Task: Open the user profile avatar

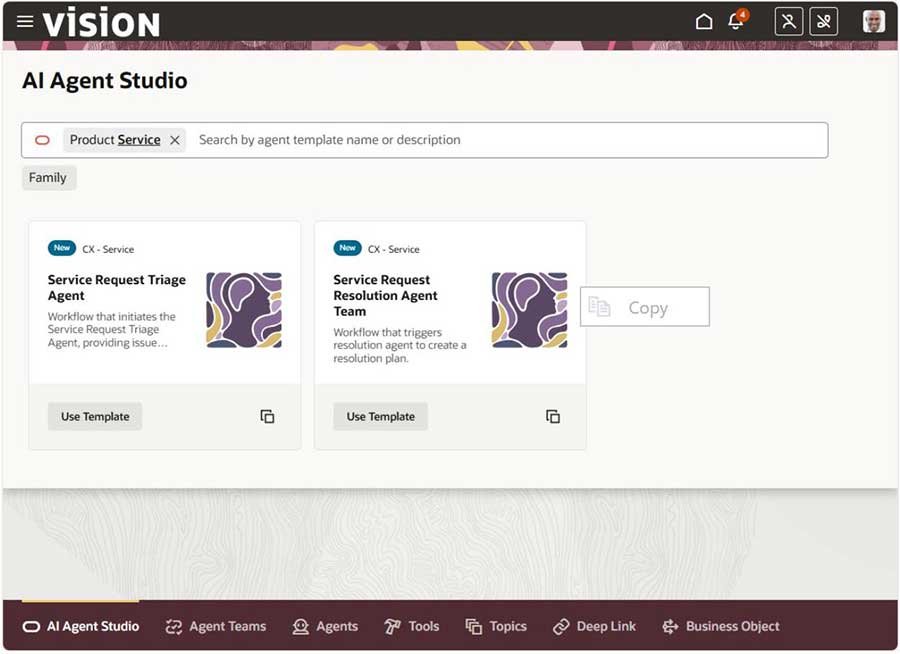Action: click(873, 22)
